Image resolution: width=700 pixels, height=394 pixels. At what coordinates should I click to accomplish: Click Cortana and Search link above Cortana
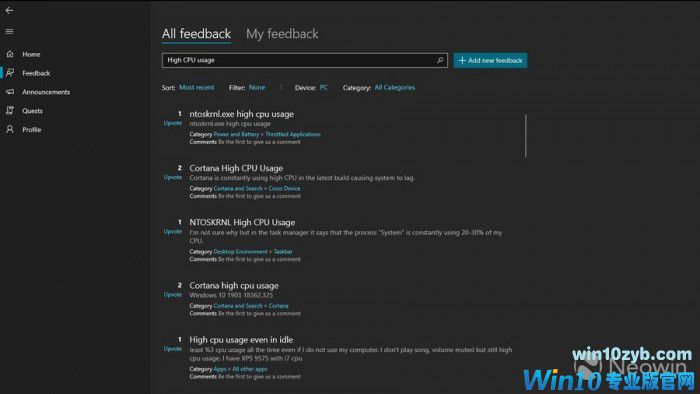(238, 306)
